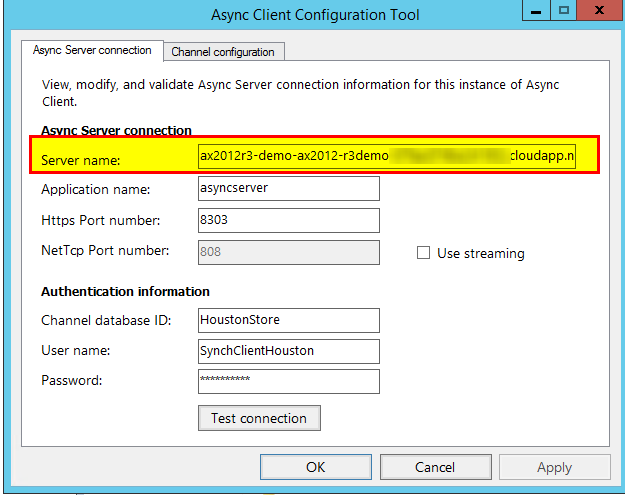Click the Async Client Configuration Tool title bar

tap(315, 14)
